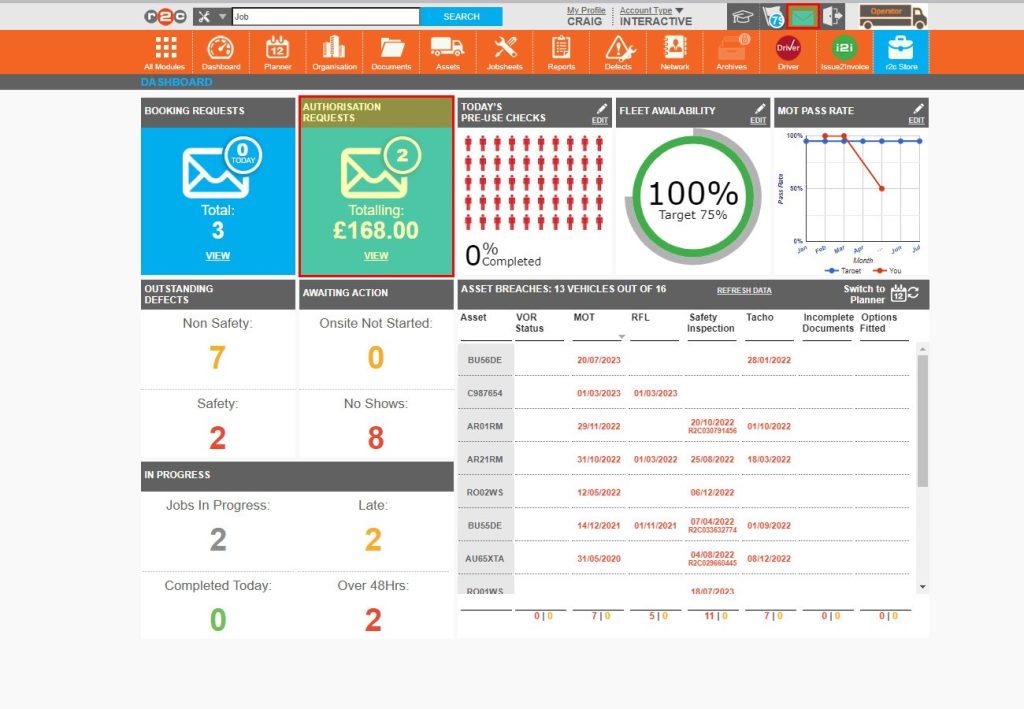Viewport: 1024px width, 709px height.
Task: Select the Issue2Invoice i2i icon
Action: click(x=843, y=48)
